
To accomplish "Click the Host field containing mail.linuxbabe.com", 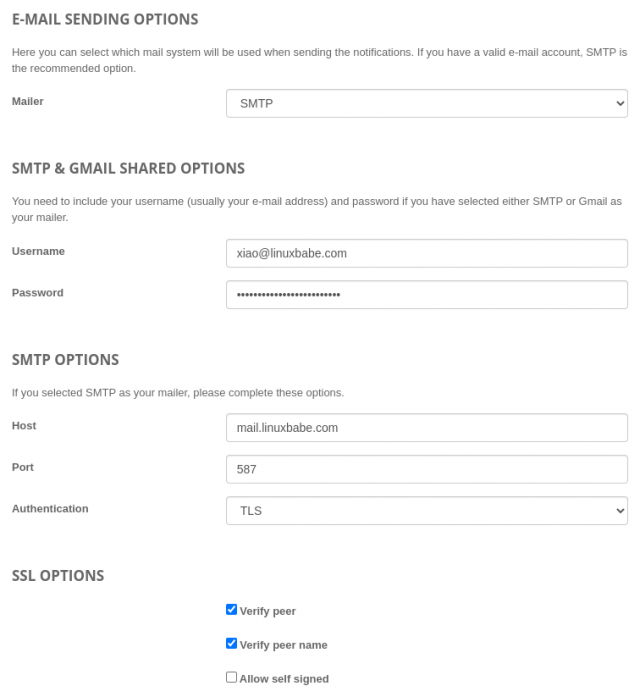I will click(426, 427).
